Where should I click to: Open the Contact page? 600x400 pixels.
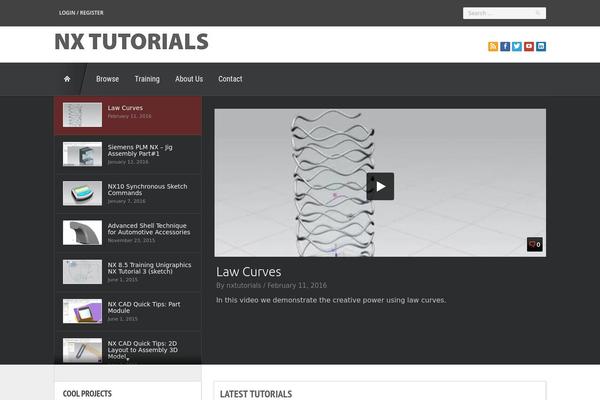click(x=230, y=79)
